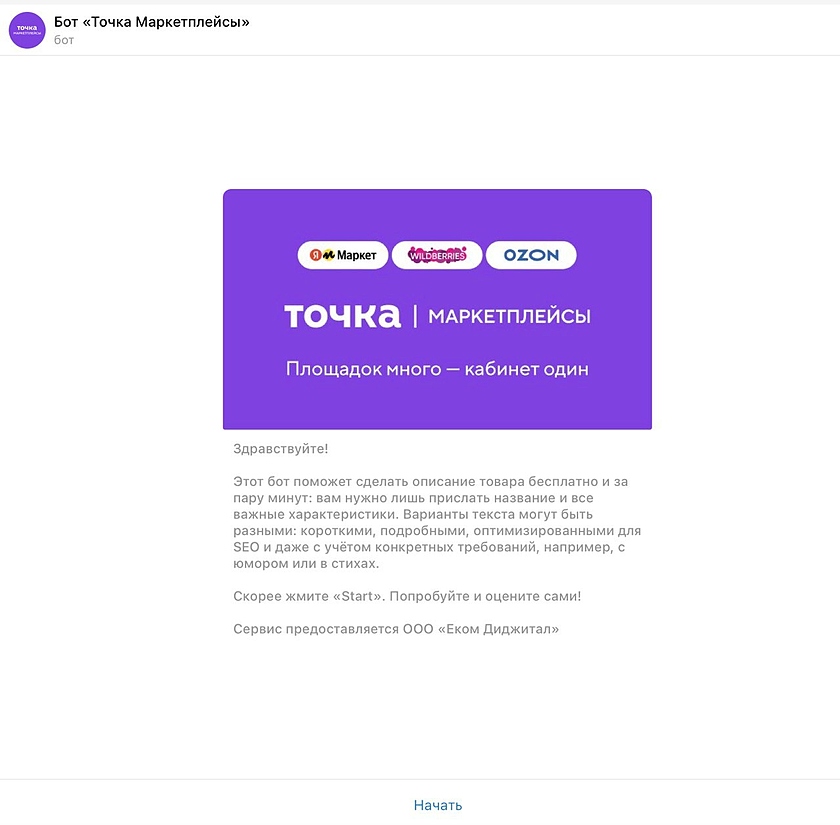This screenshot has width=840, height=825.
Task: Select the бот label under the name
Action: click(x=62, y=41)
